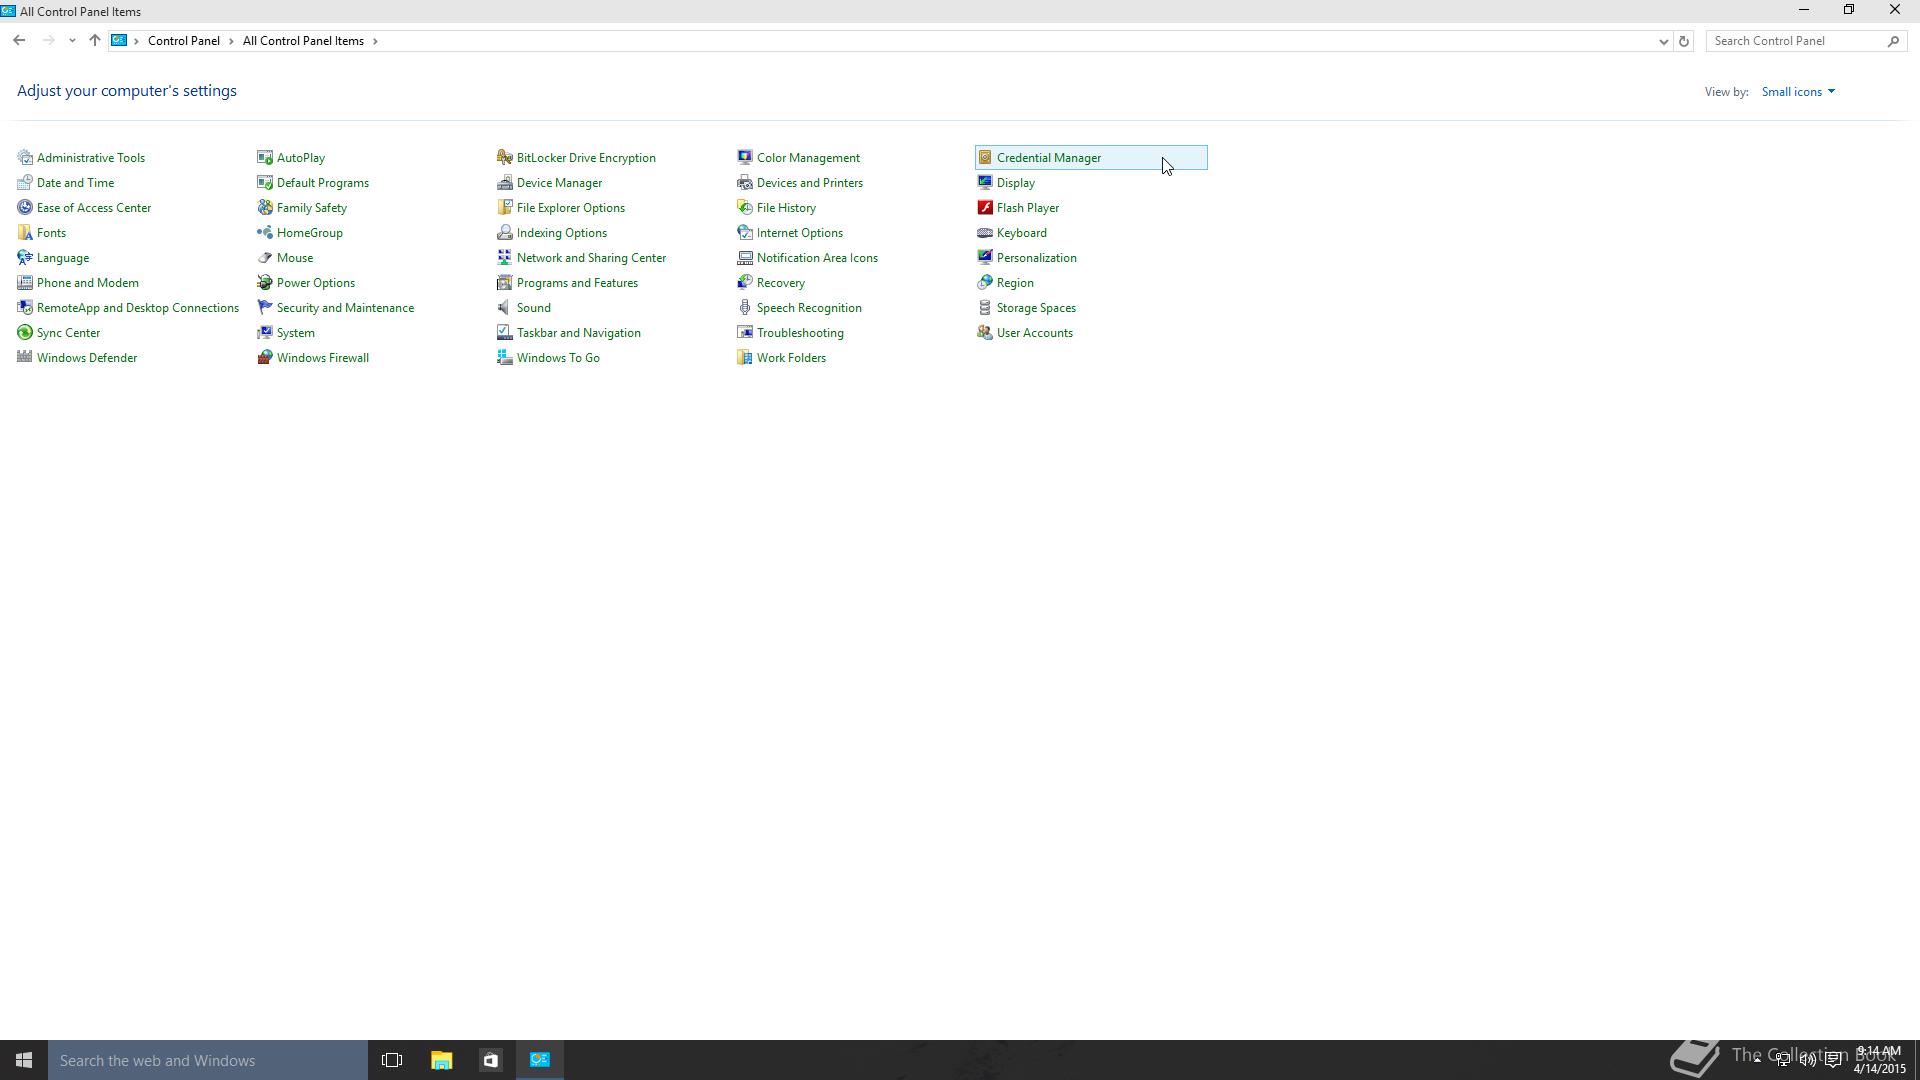Open Taskbar and Navigation

click(578, 333)
